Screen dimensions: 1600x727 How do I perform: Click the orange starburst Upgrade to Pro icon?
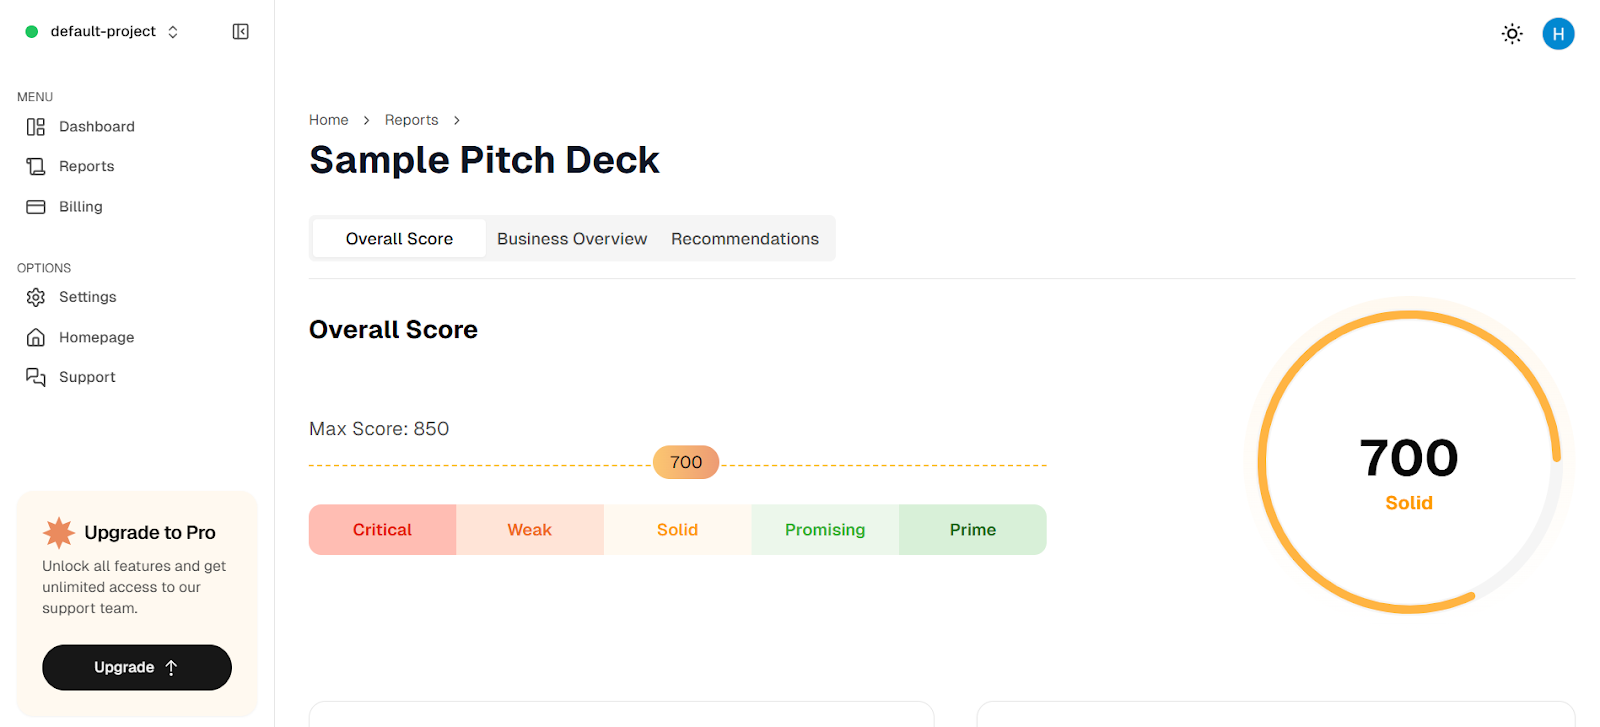pos(59,533)
